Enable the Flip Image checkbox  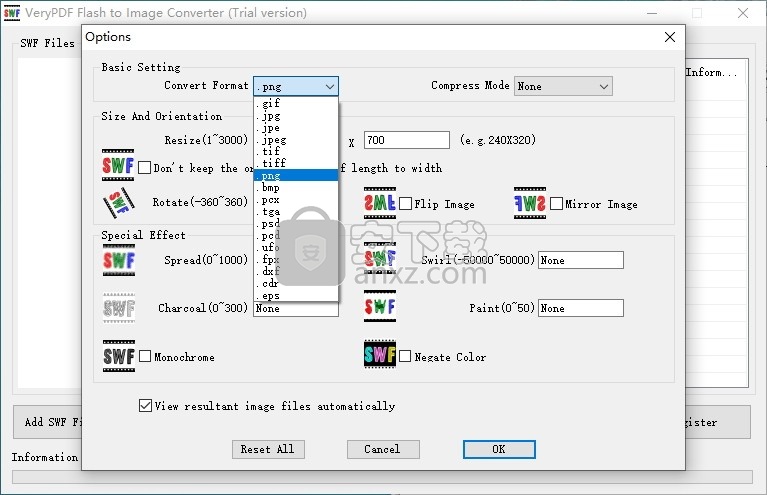406,203
